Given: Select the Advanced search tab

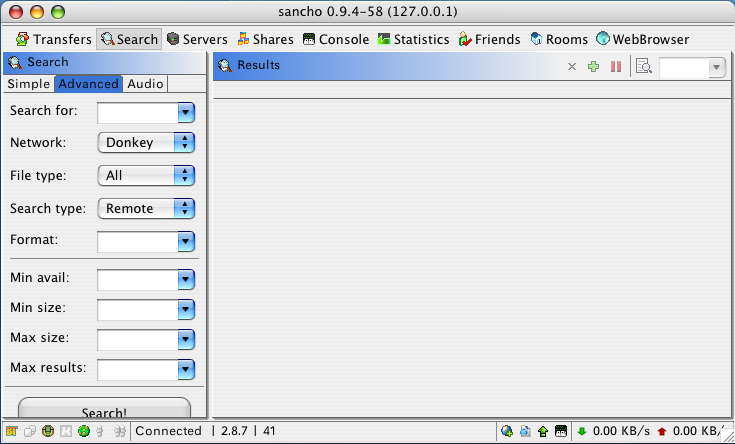Looking at the screenshot, I should [x=89, y=84].
